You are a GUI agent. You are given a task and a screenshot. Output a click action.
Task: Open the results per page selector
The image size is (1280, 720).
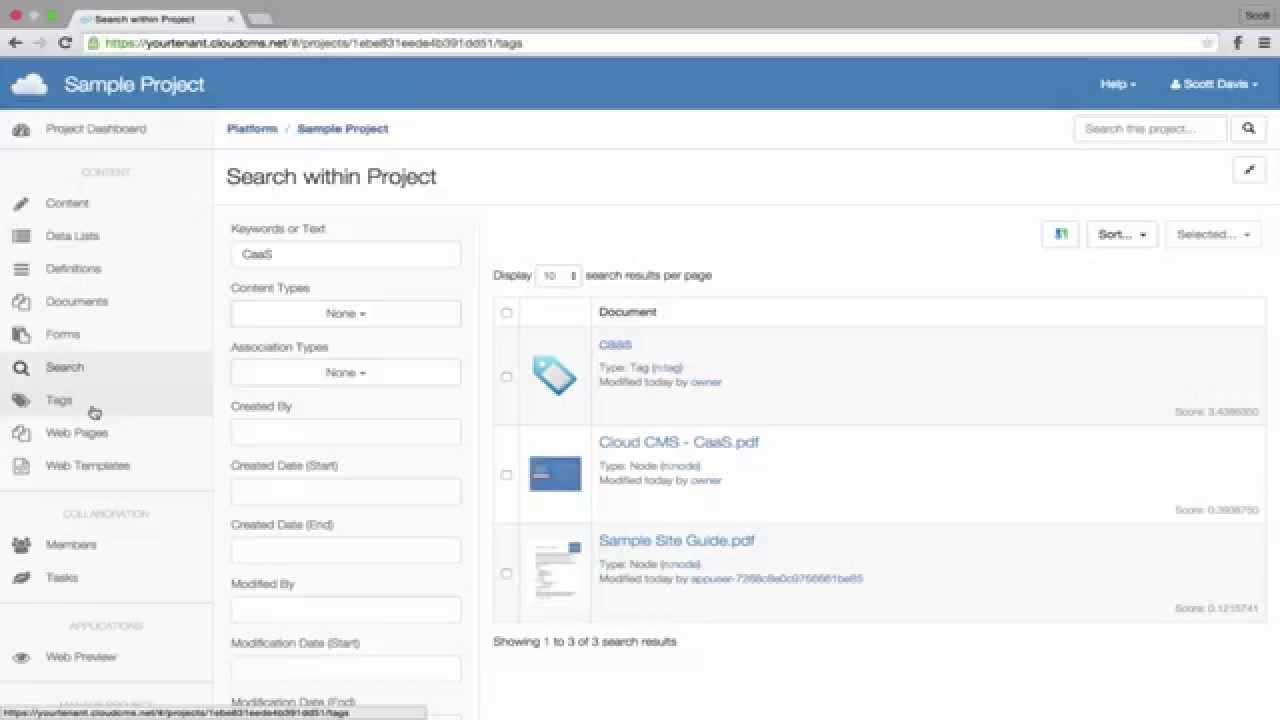click(x=558, y=276)
